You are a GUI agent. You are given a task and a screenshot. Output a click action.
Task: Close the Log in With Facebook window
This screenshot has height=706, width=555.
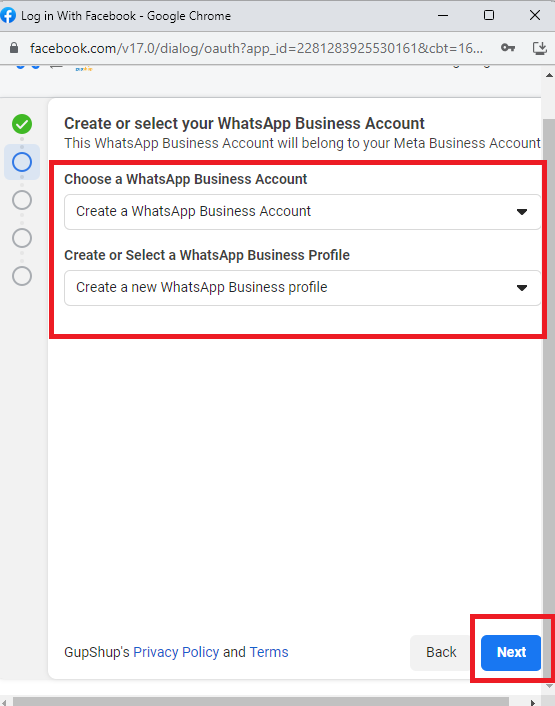[x=535, y=15]
